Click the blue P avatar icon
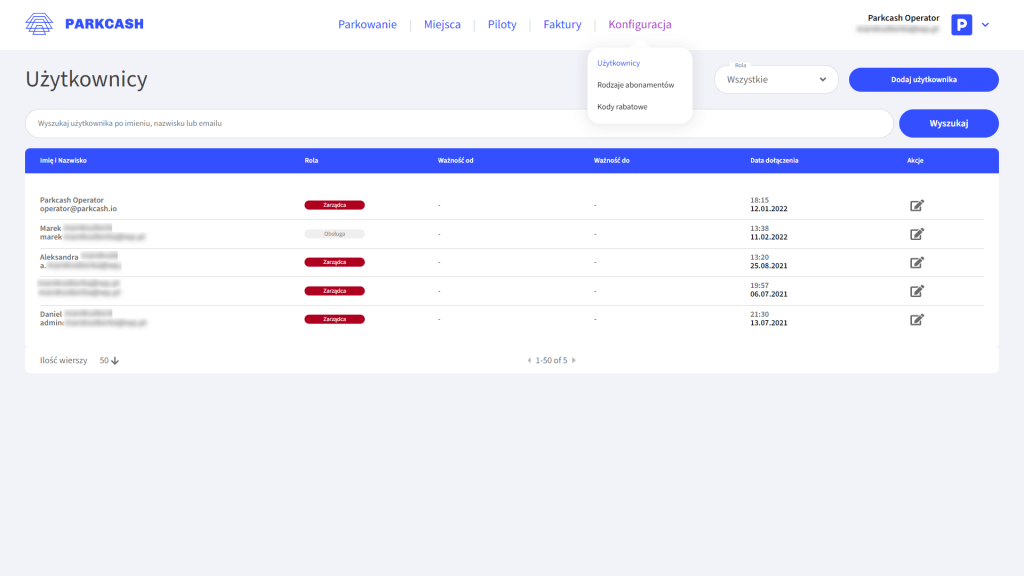 961,25
